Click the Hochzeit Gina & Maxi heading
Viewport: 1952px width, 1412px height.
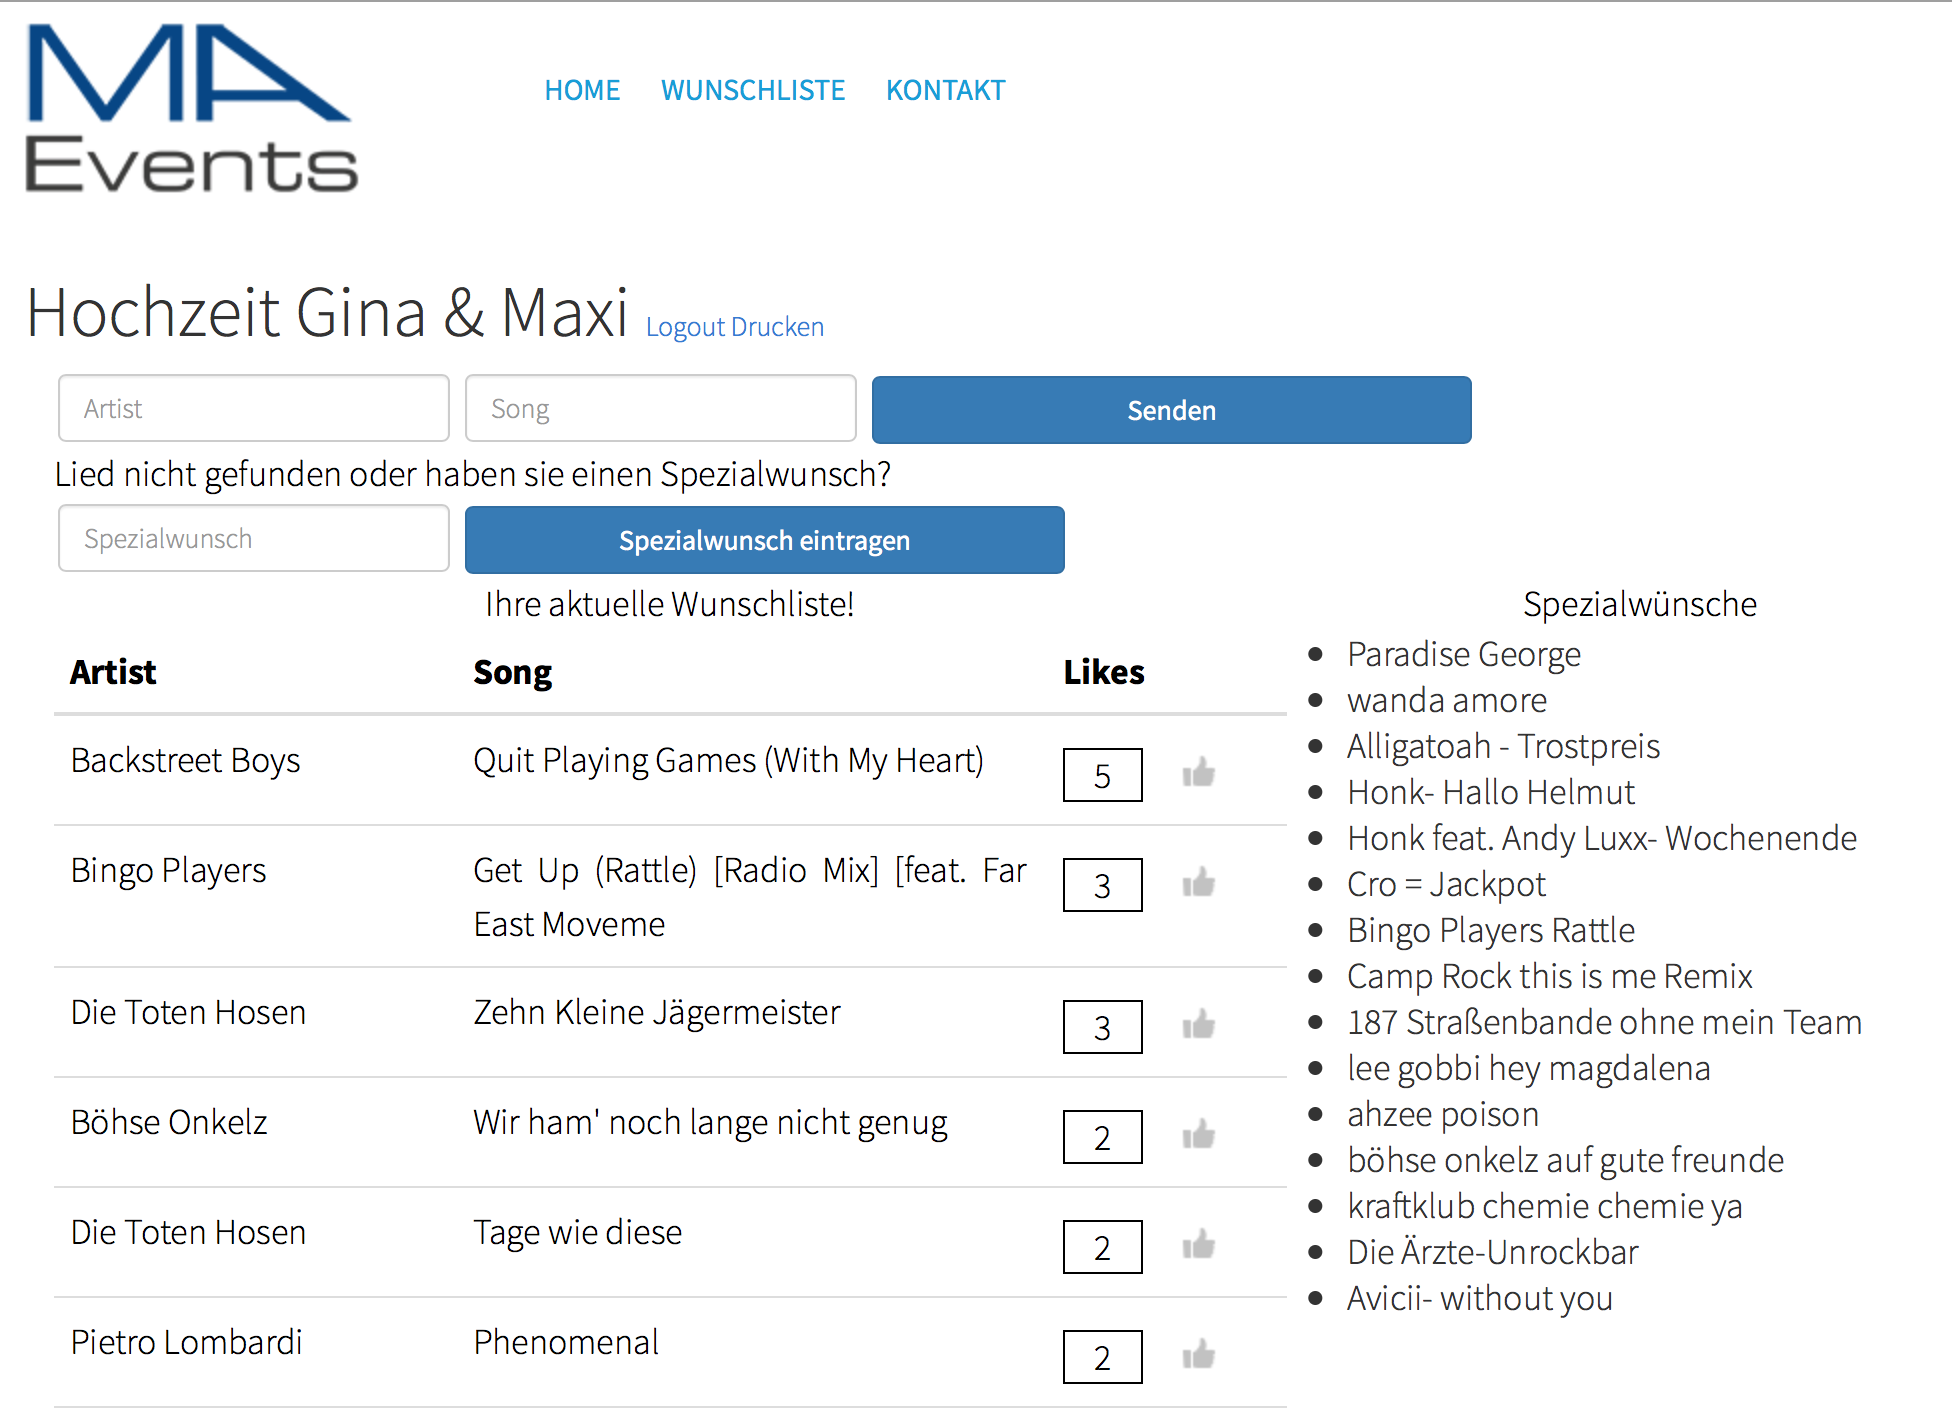pyautogui.click(x=327, y=312)
